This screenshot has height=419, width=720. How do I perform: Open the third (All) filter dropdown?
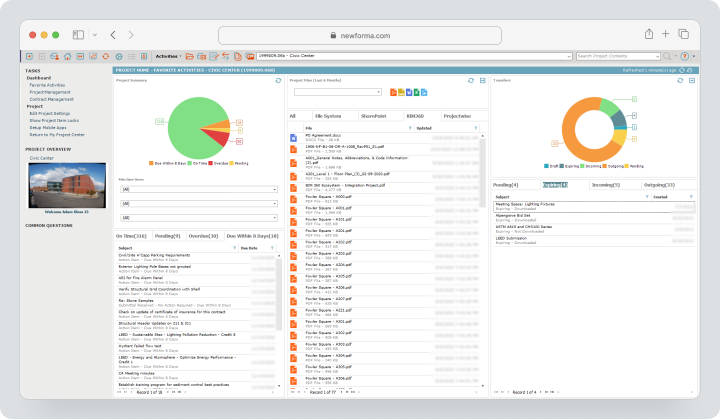point(199,218)
